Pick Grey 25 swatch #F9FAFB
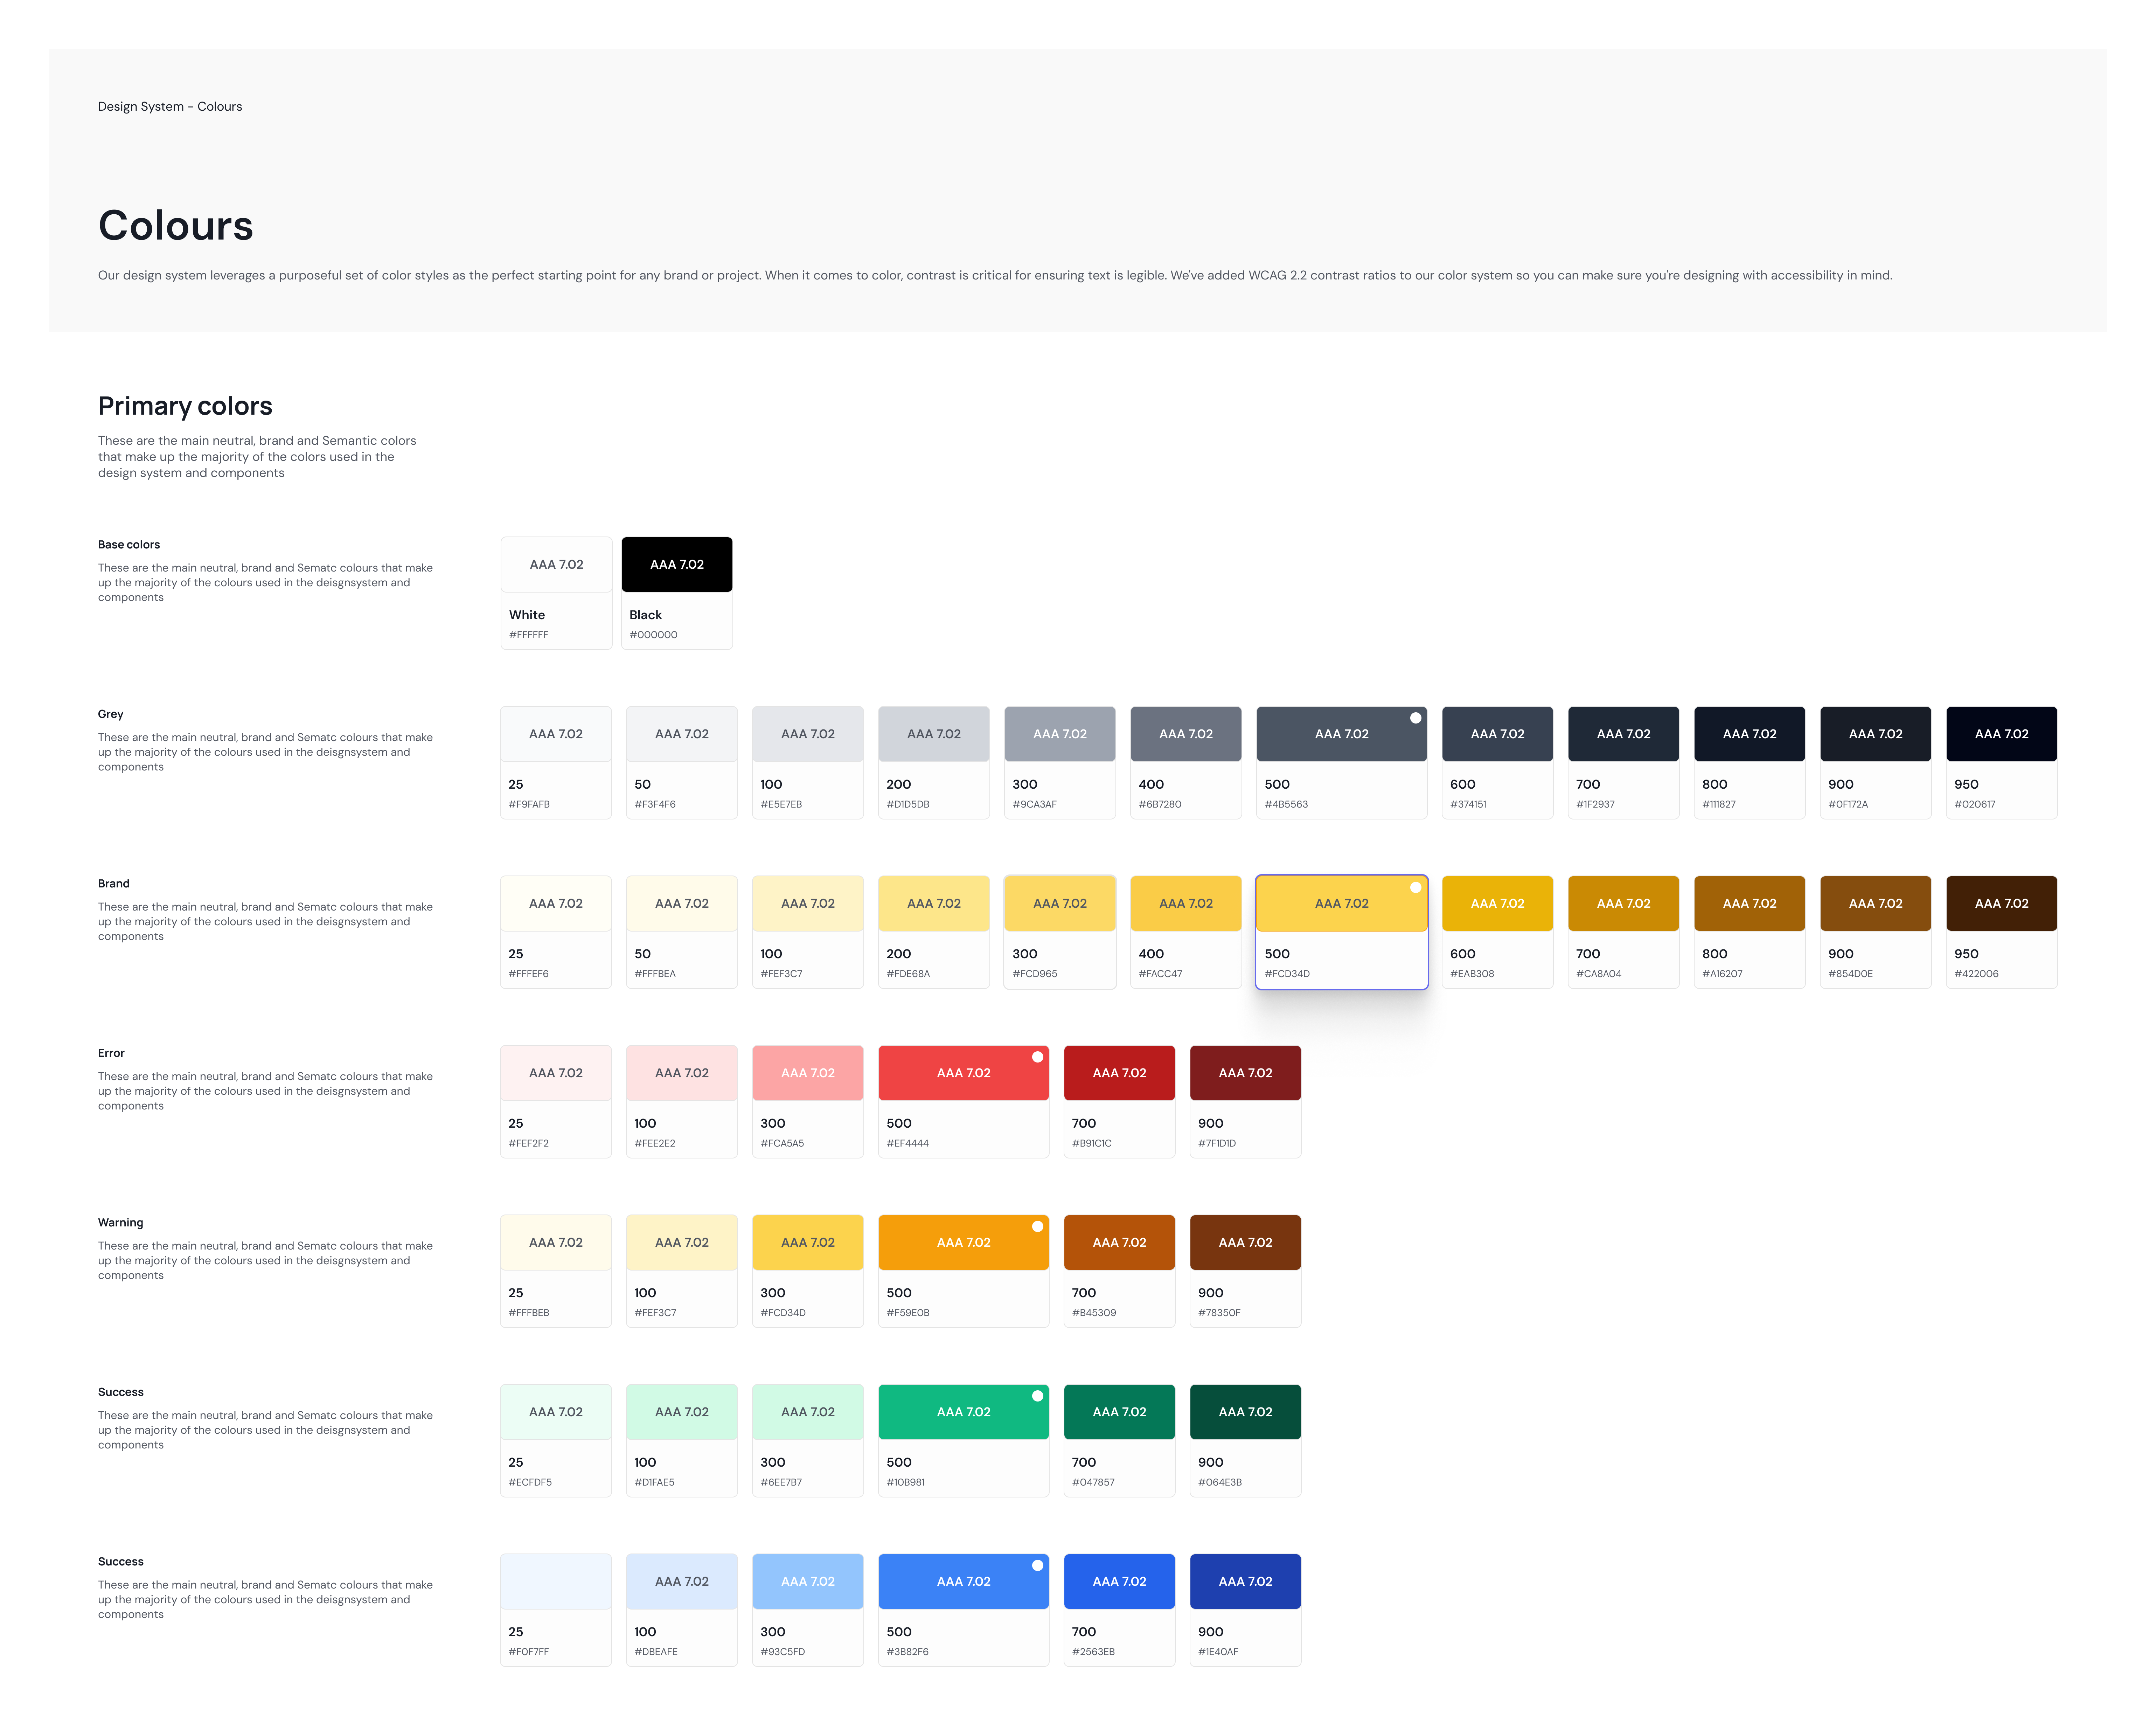The height and width of the screenshot is (1716, 2156). tap(556, 763)
